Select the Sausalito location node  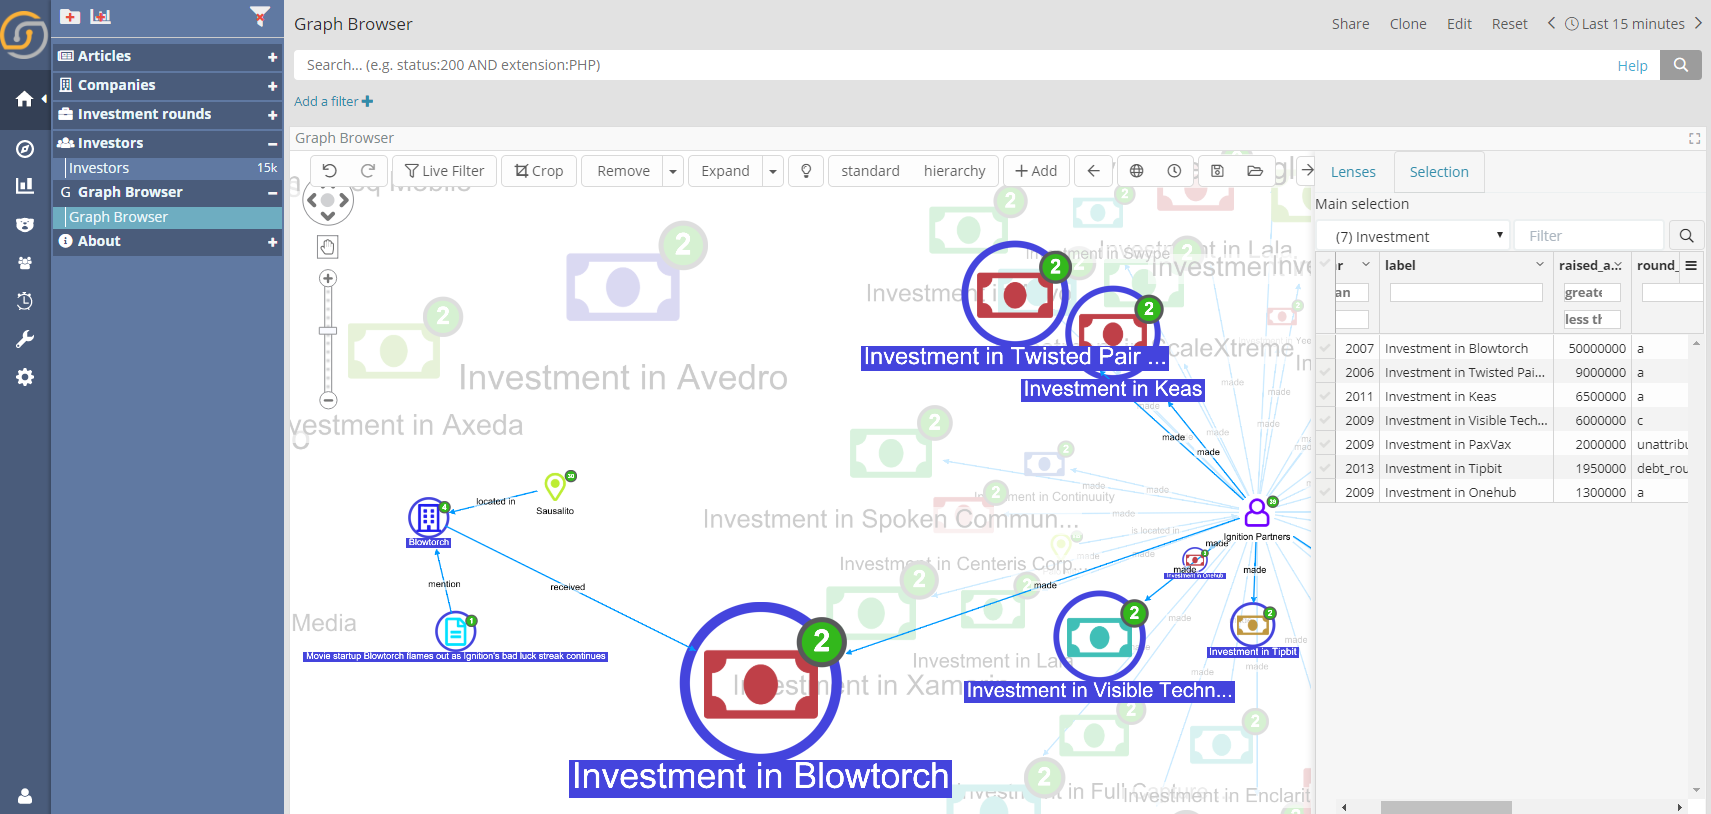click(x=555, y=486)
